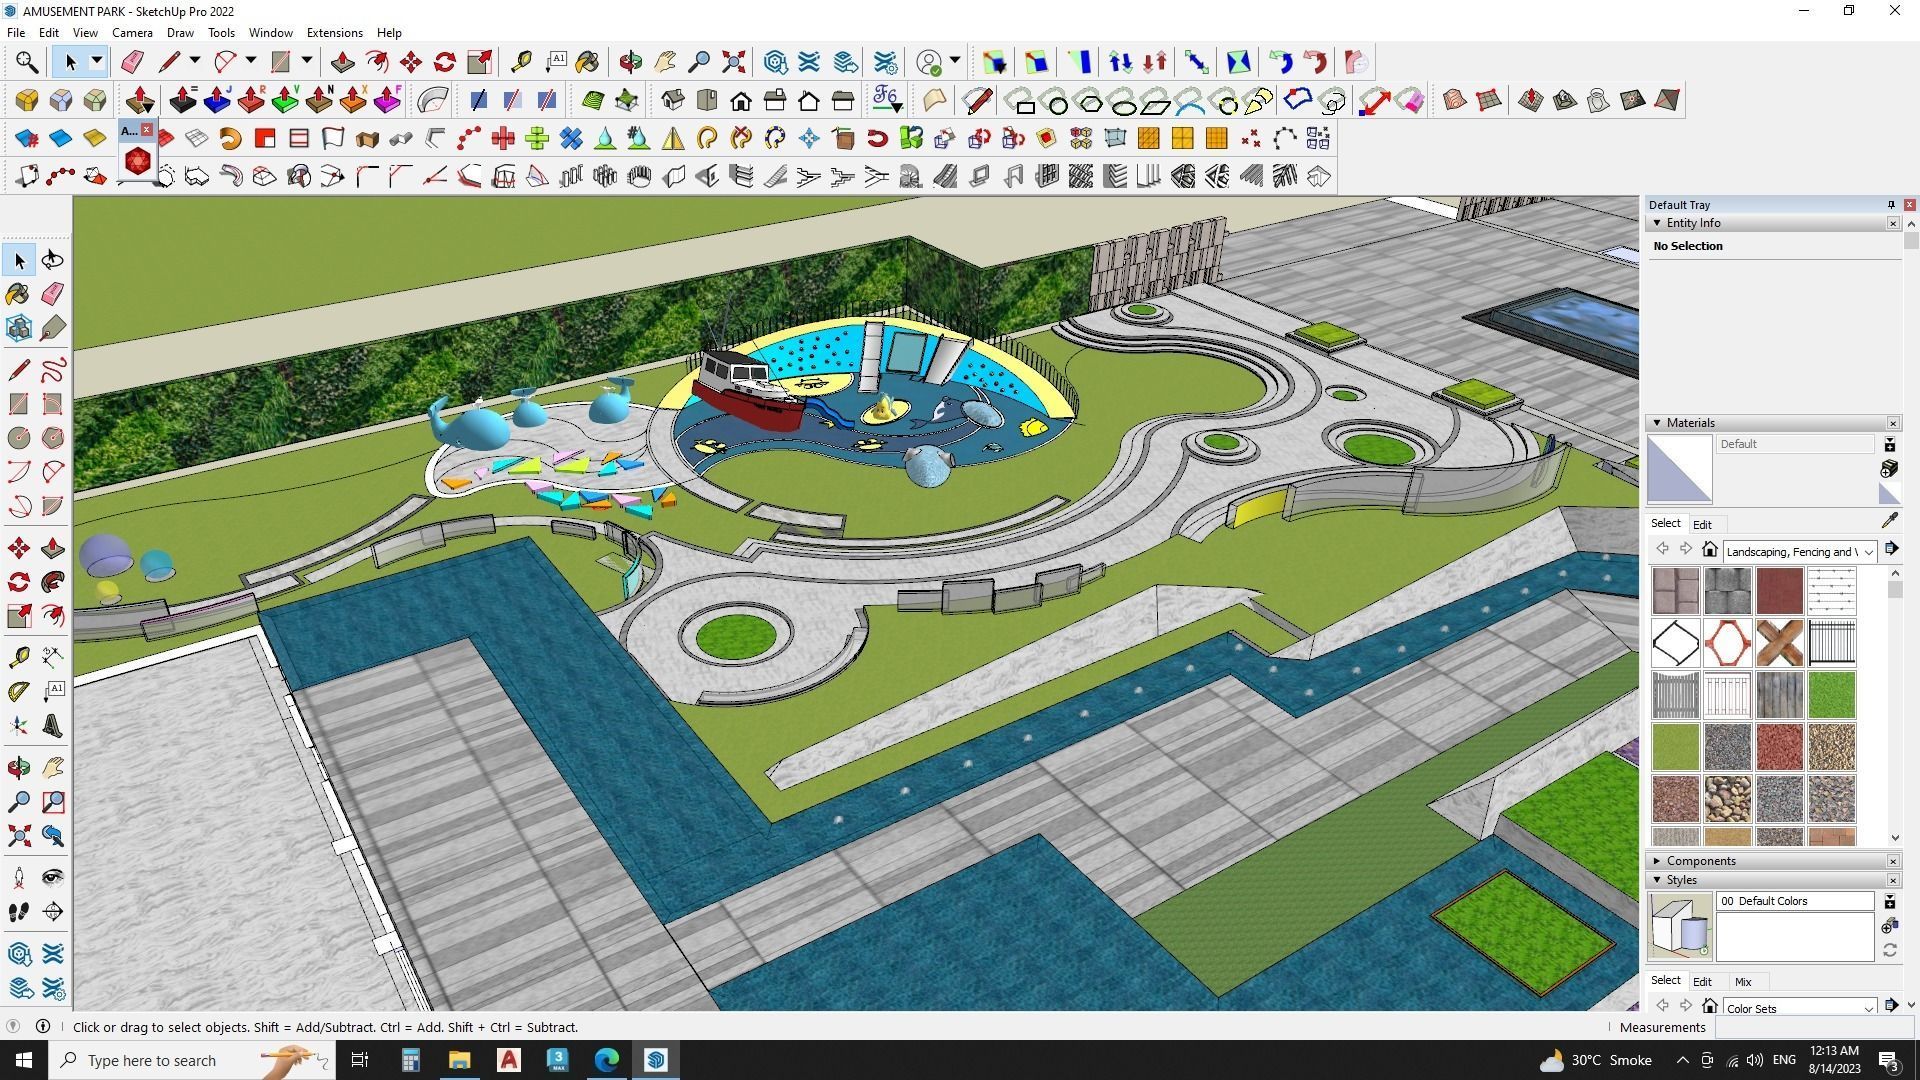Pick the wooden X-fence material swatch
This screenshot has width=1920, height=1080.
(1779, 642)
